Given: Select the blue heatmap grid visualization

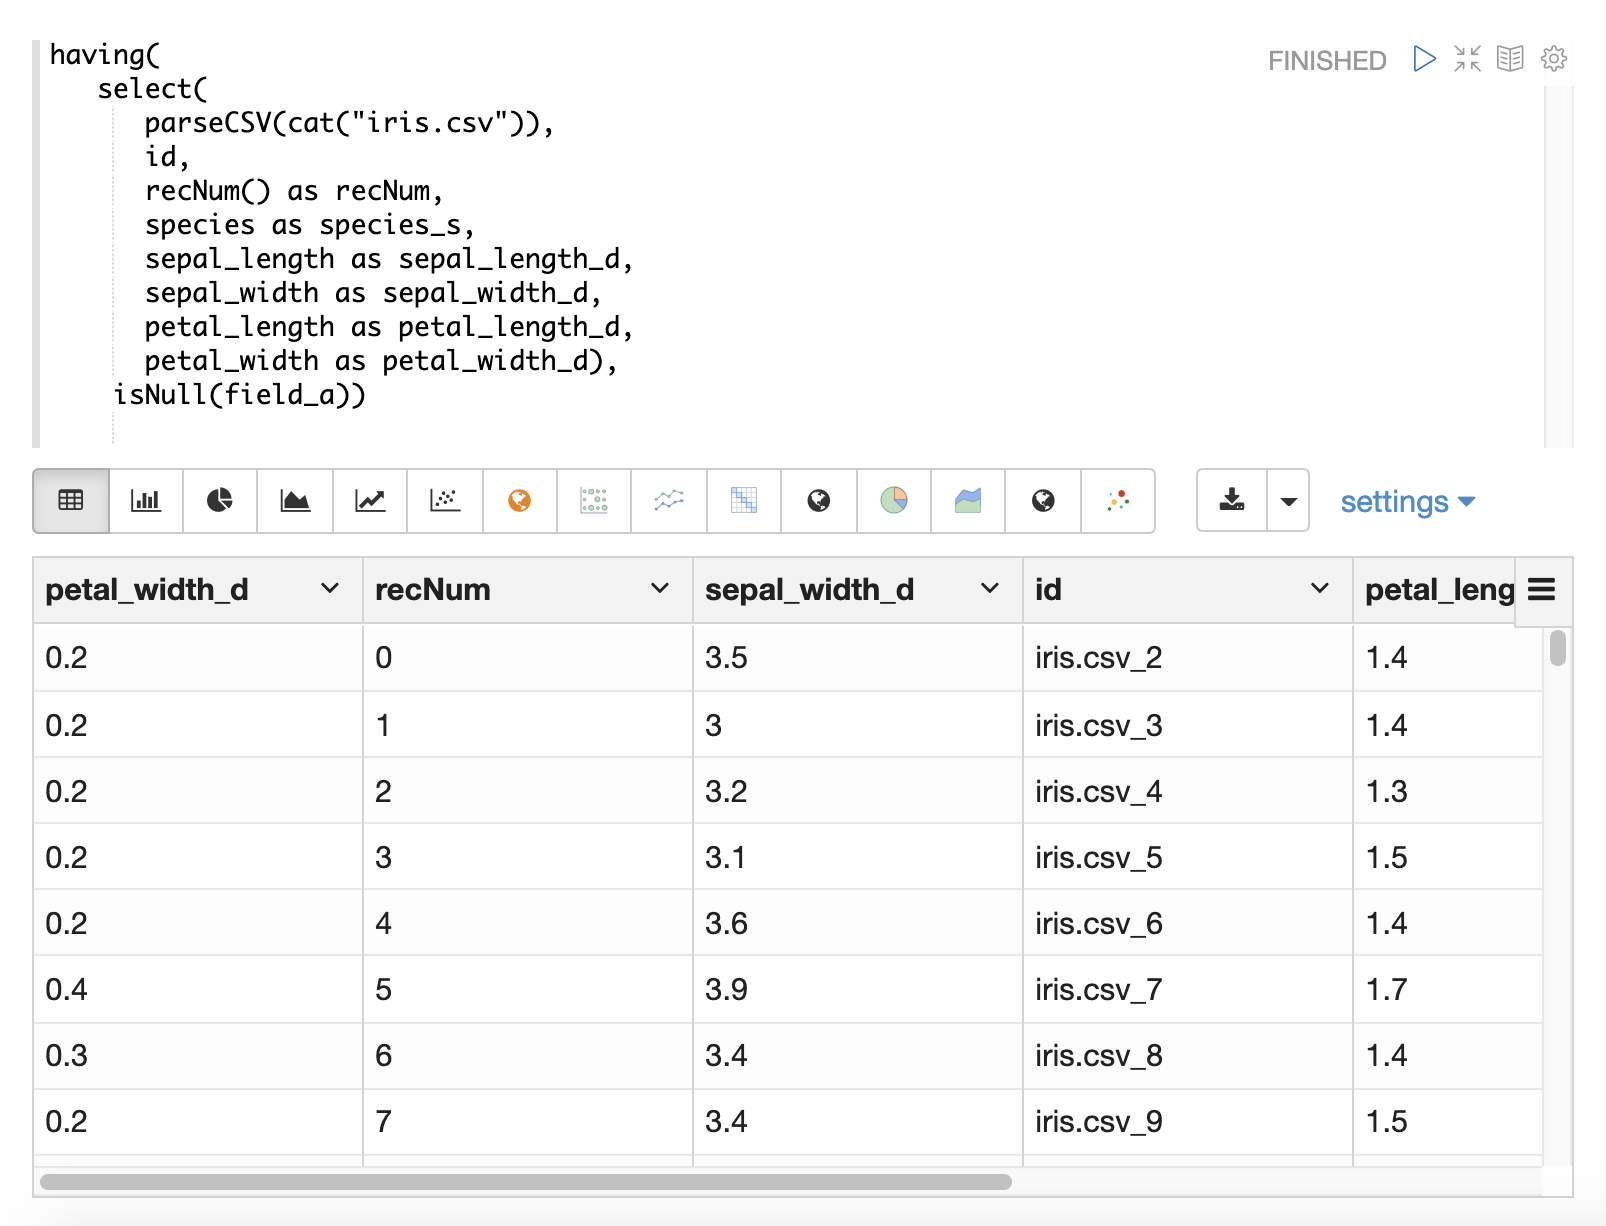Looking at the screenshot, I should [x=744, y=501].
